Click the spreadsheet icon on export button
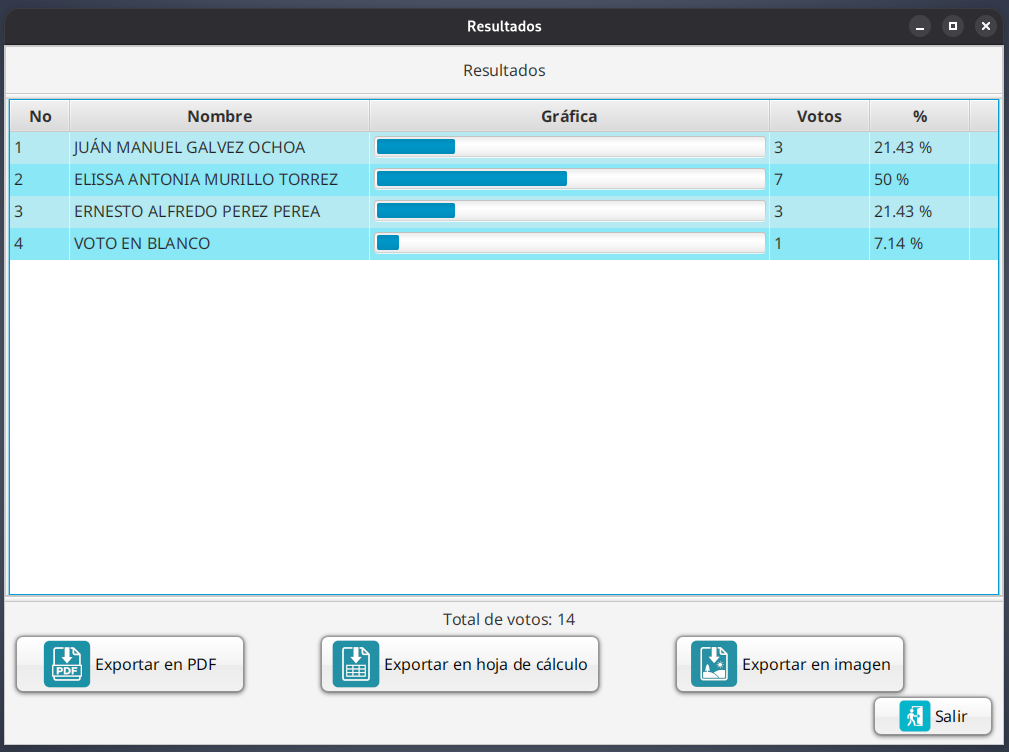The image size is (1009, 752). coord(356,664)
